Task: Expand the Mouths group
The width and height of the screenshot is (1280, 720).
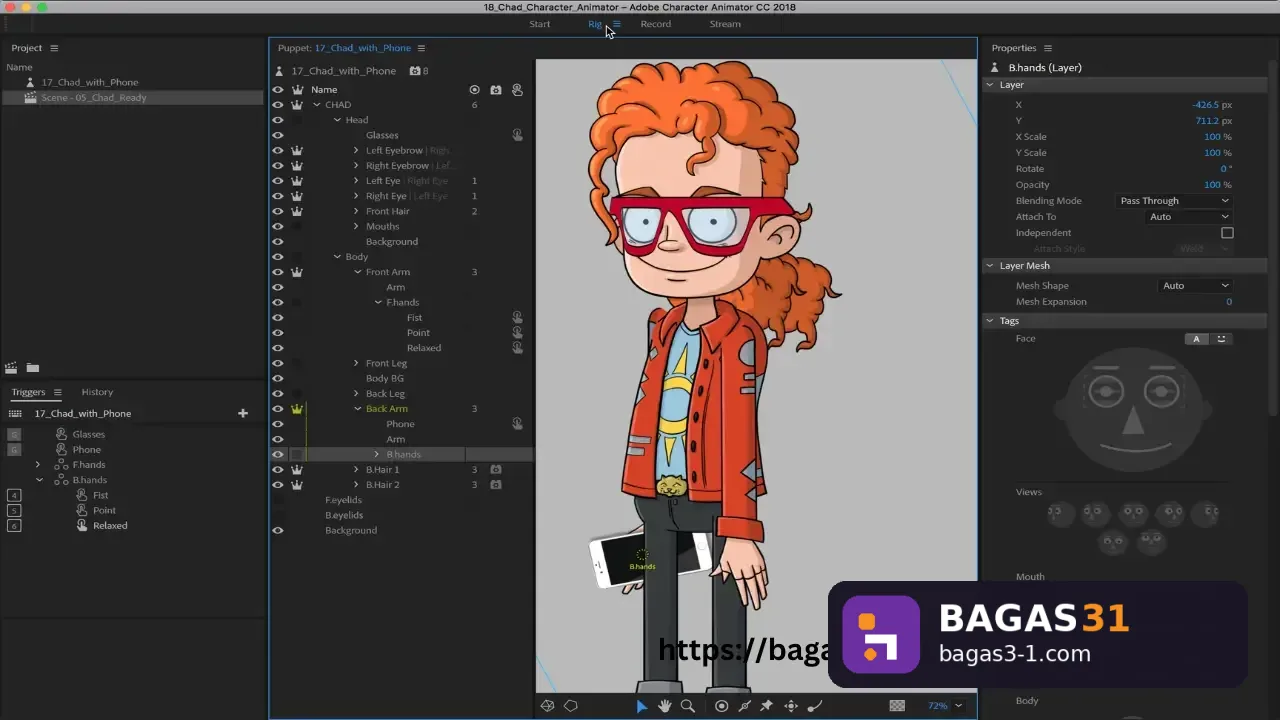Action: coord(356,226)
